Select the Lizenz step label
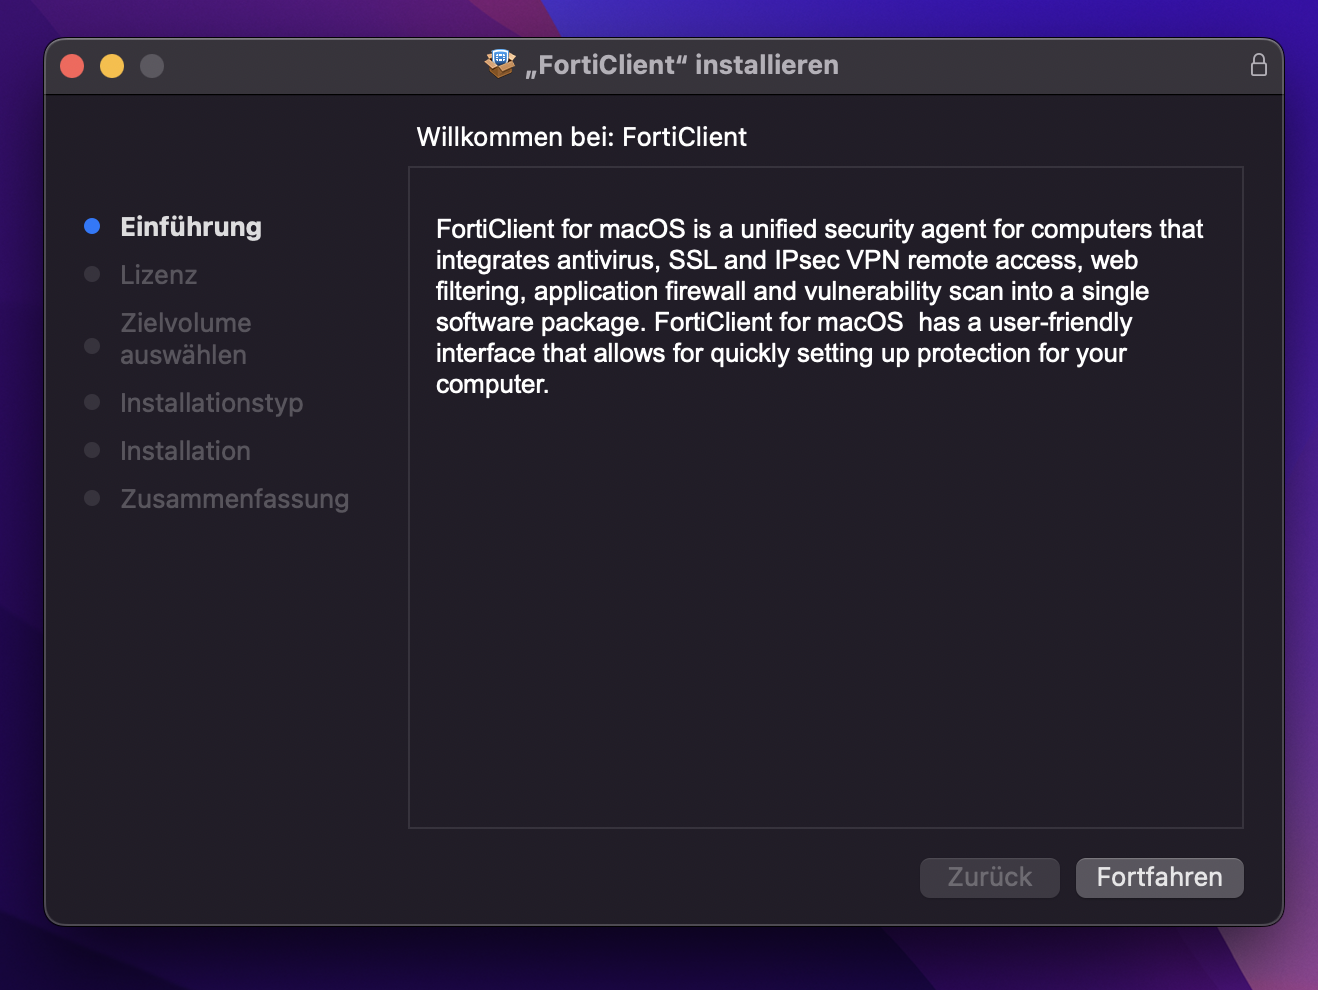Viewport: 1318px width, 990px height. coord(159,275)
